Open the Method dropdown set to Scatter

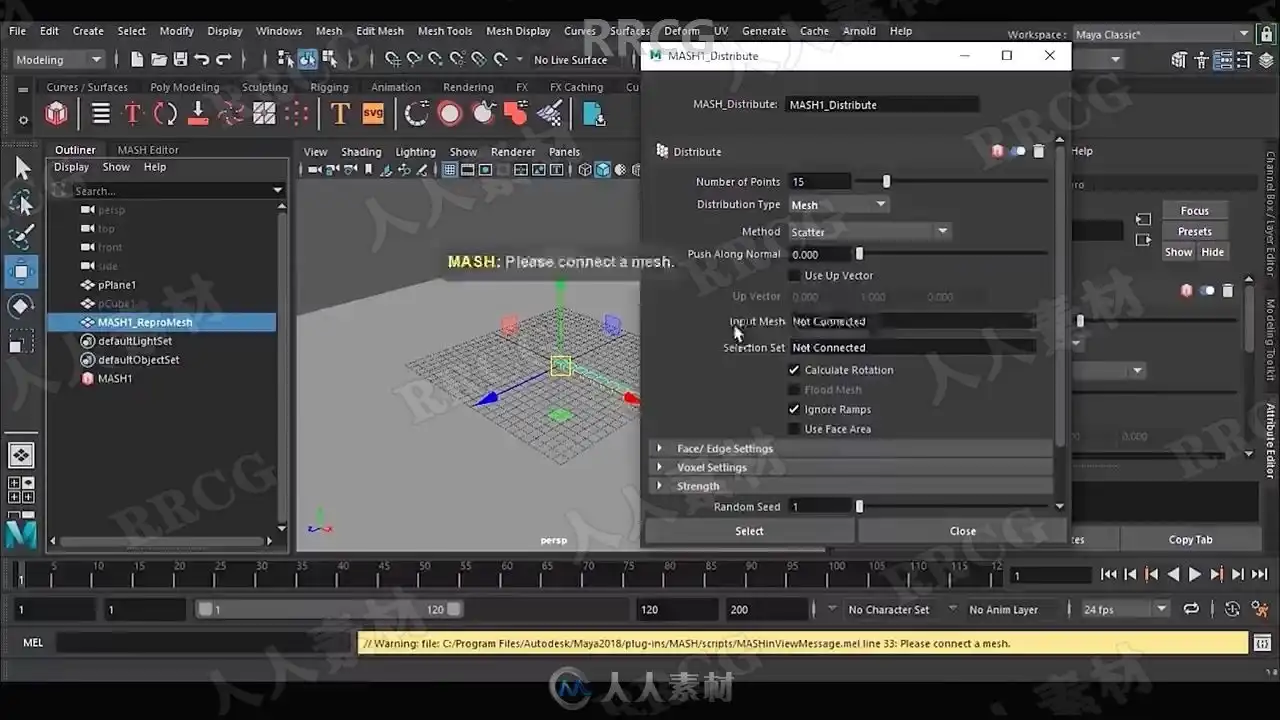click(869, 232)
